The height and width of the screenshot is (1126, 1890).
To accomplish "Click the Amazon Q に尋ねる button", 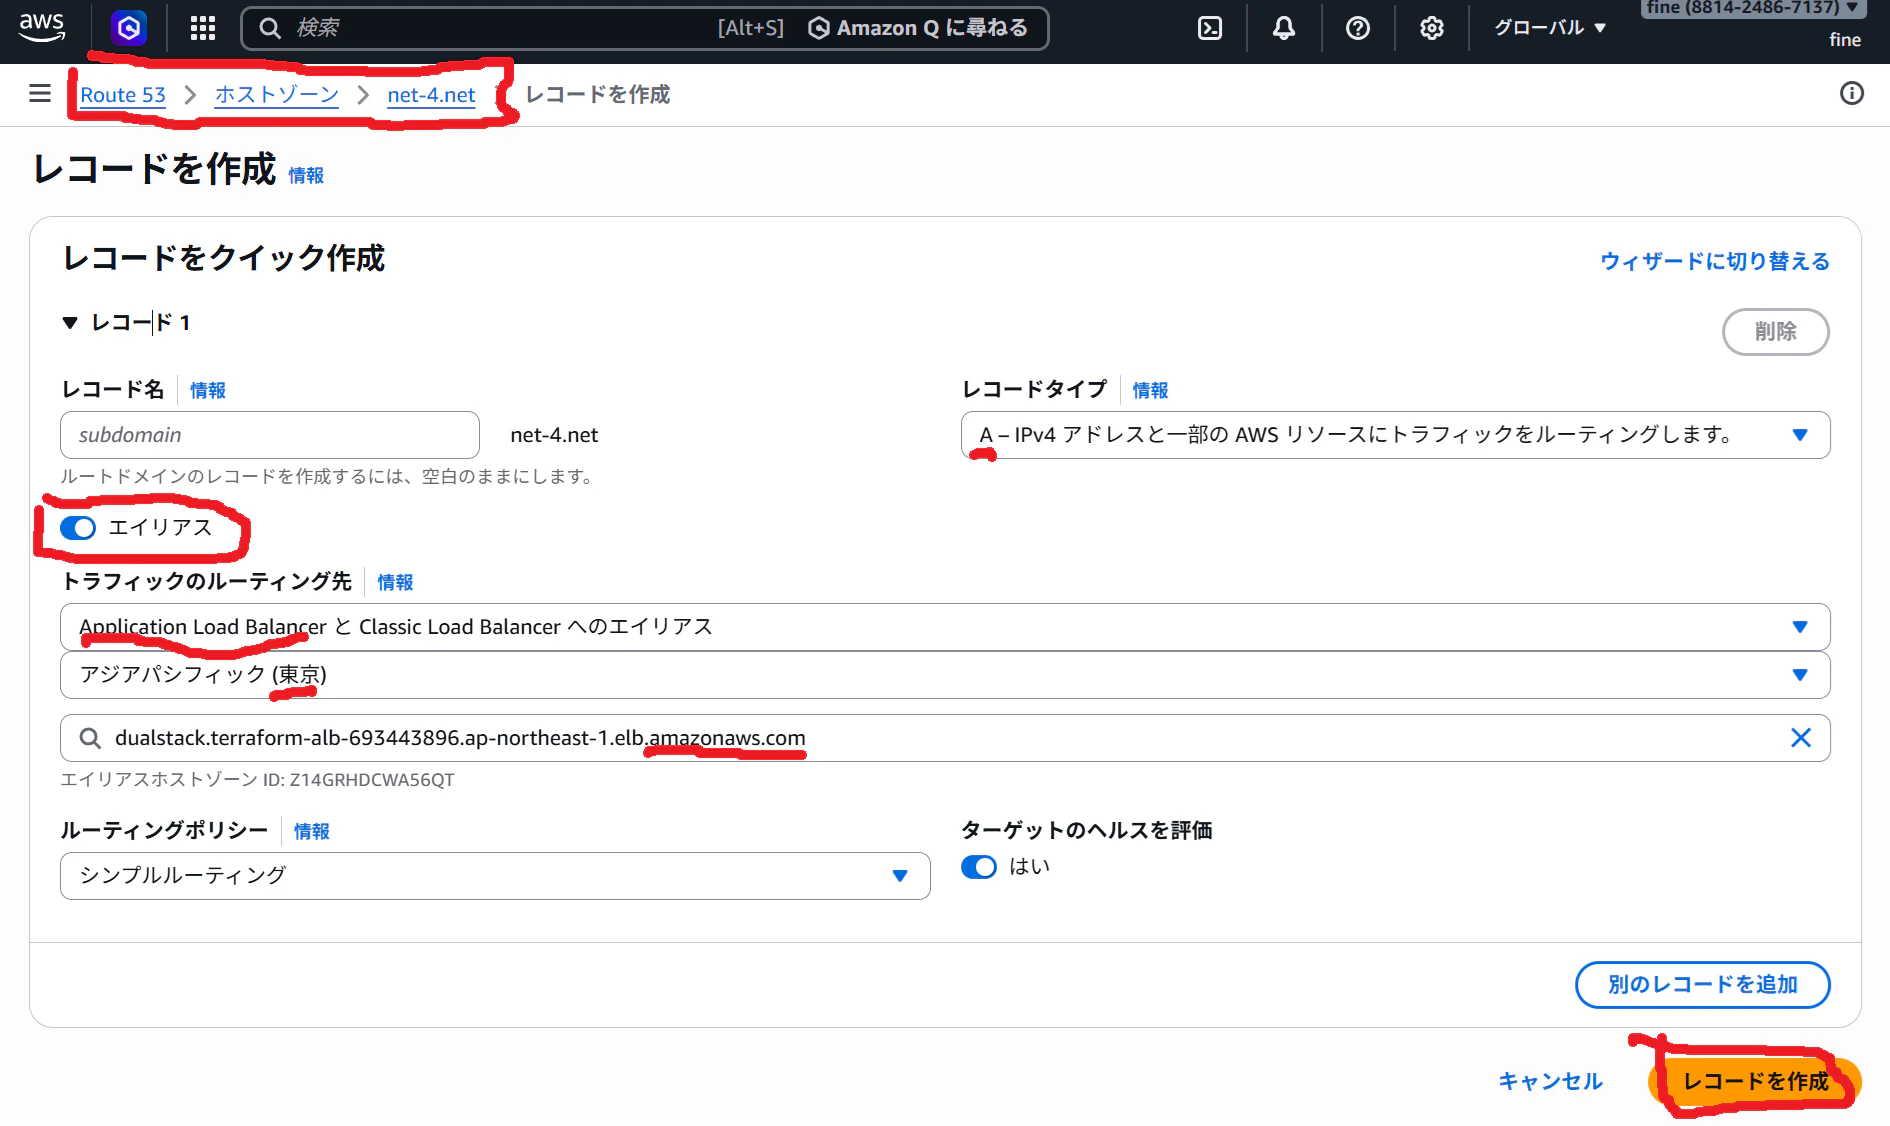I will click(x=918, y=28).
